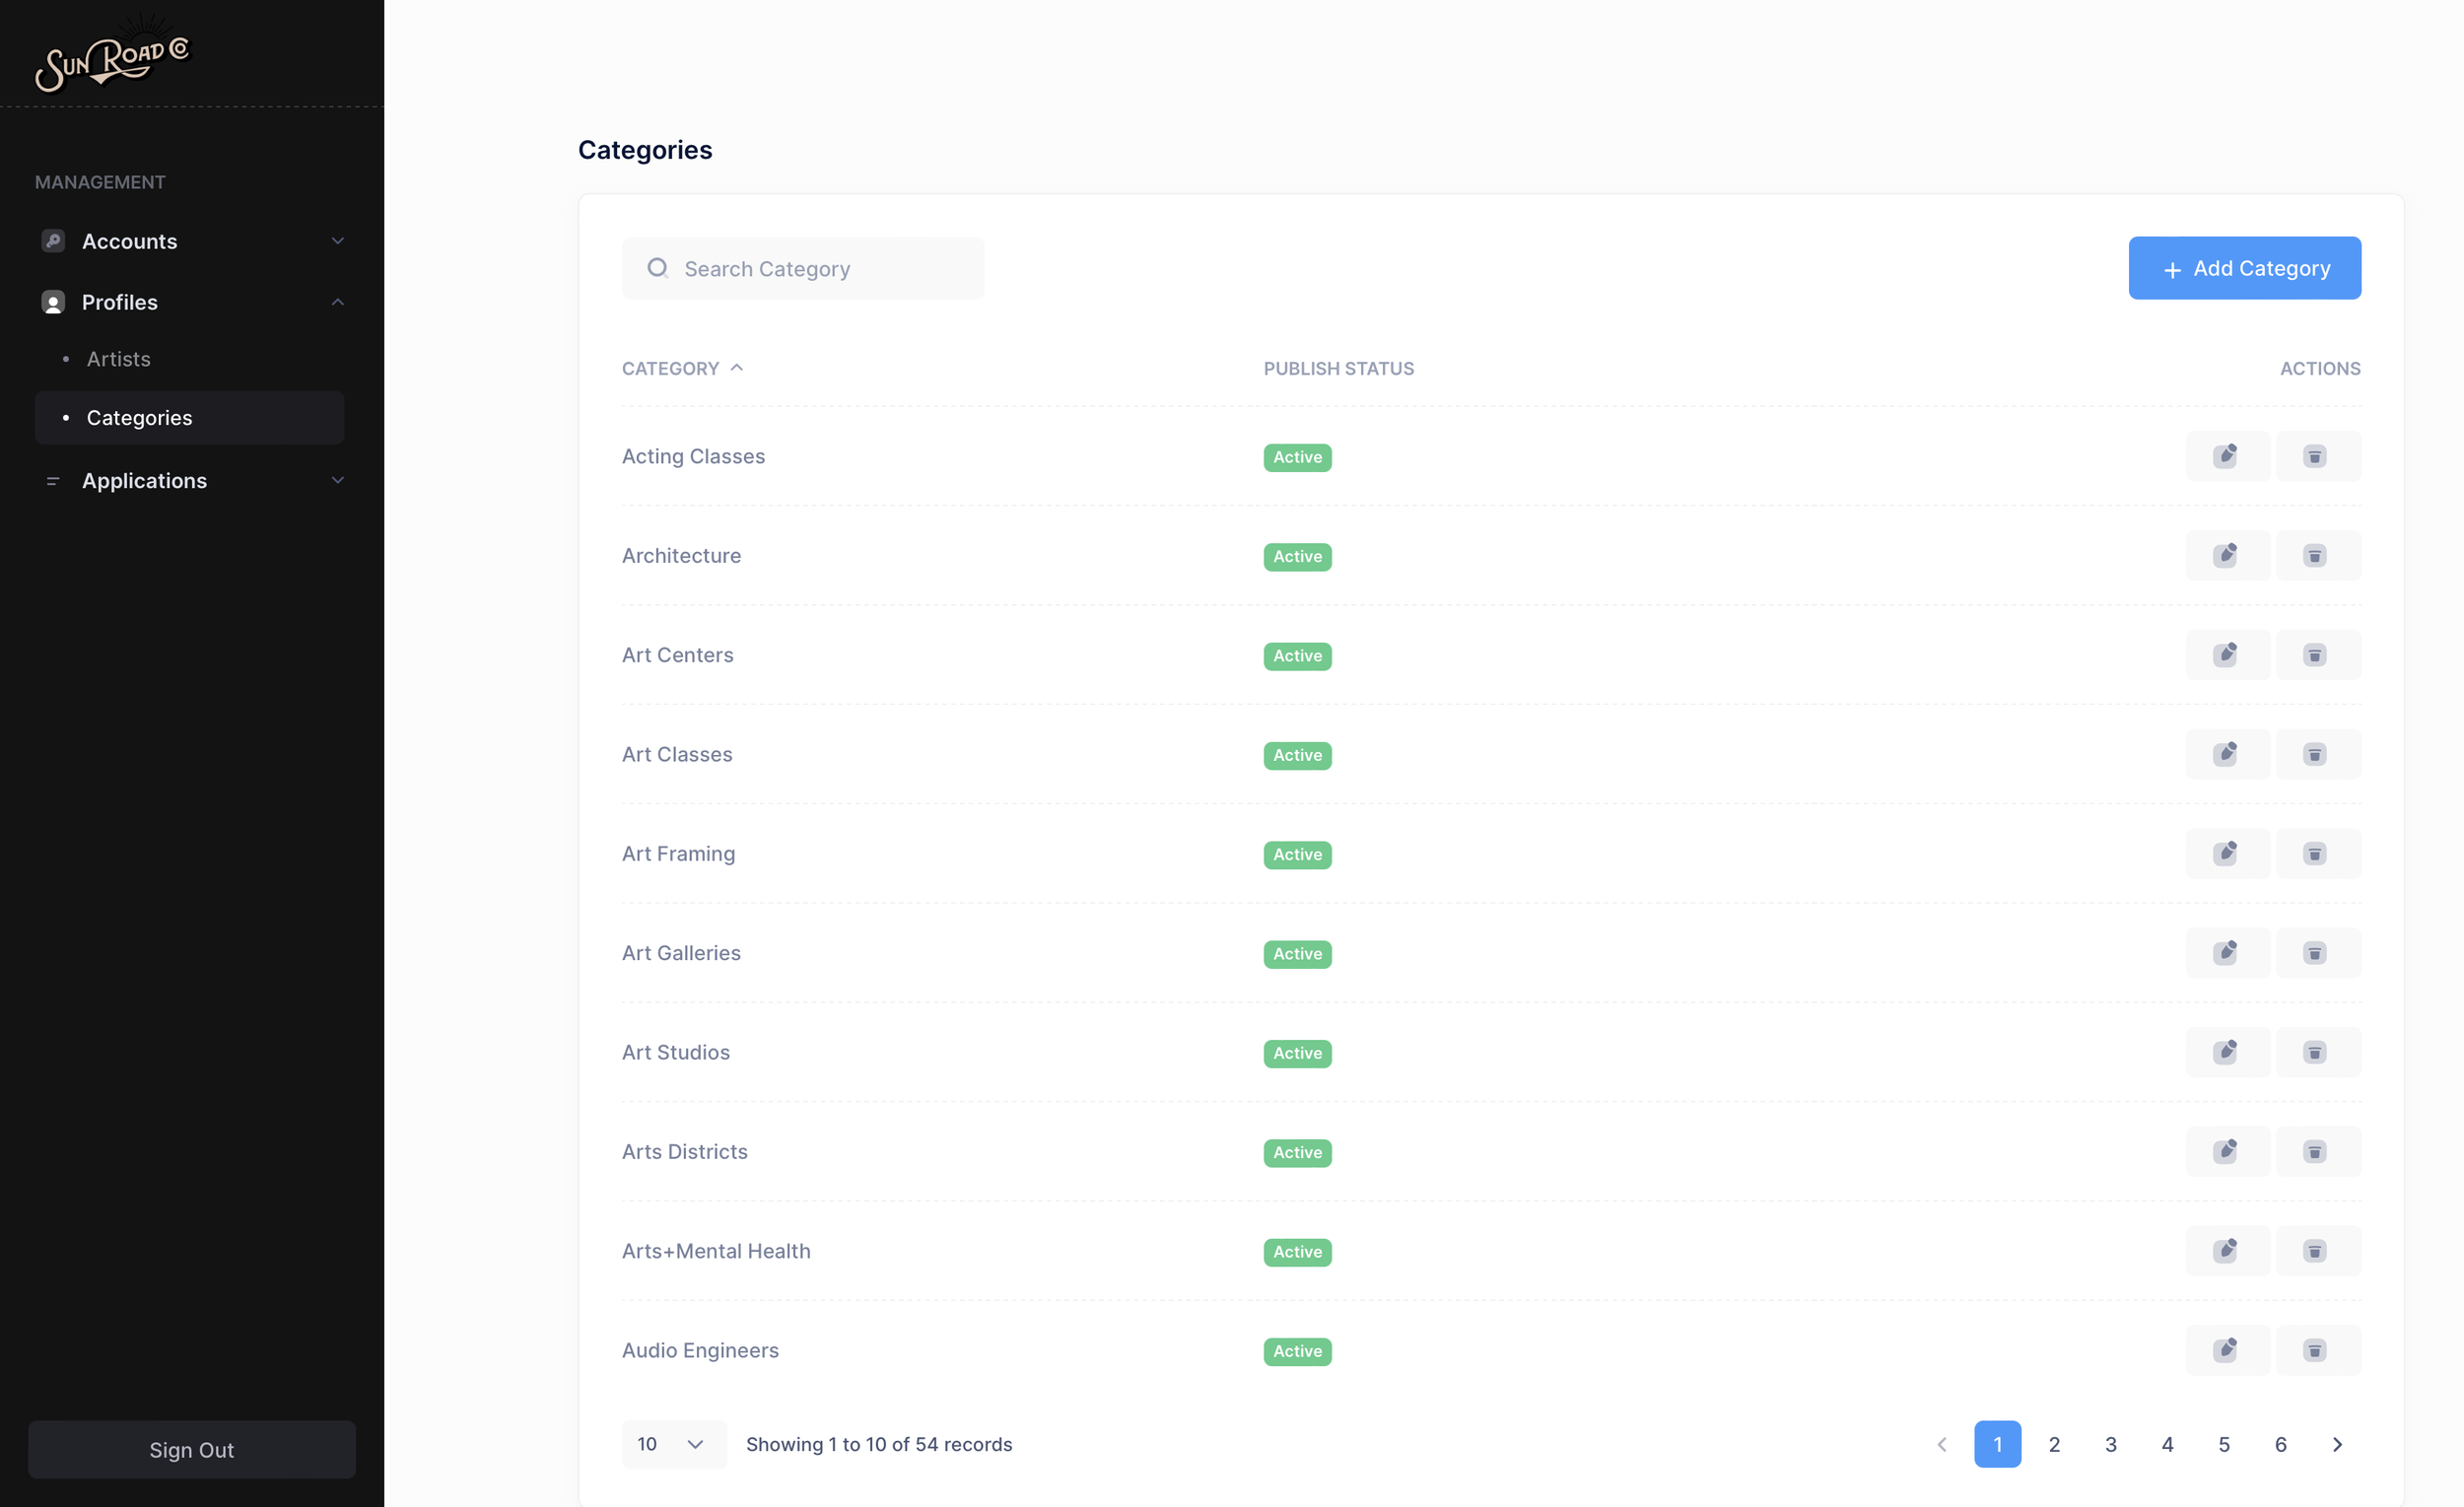Image resolution: width=2464 pixels, height=1507 pixels.
Task: Click the delete icon for Architecture
Action: click(x=2318, y=555)
